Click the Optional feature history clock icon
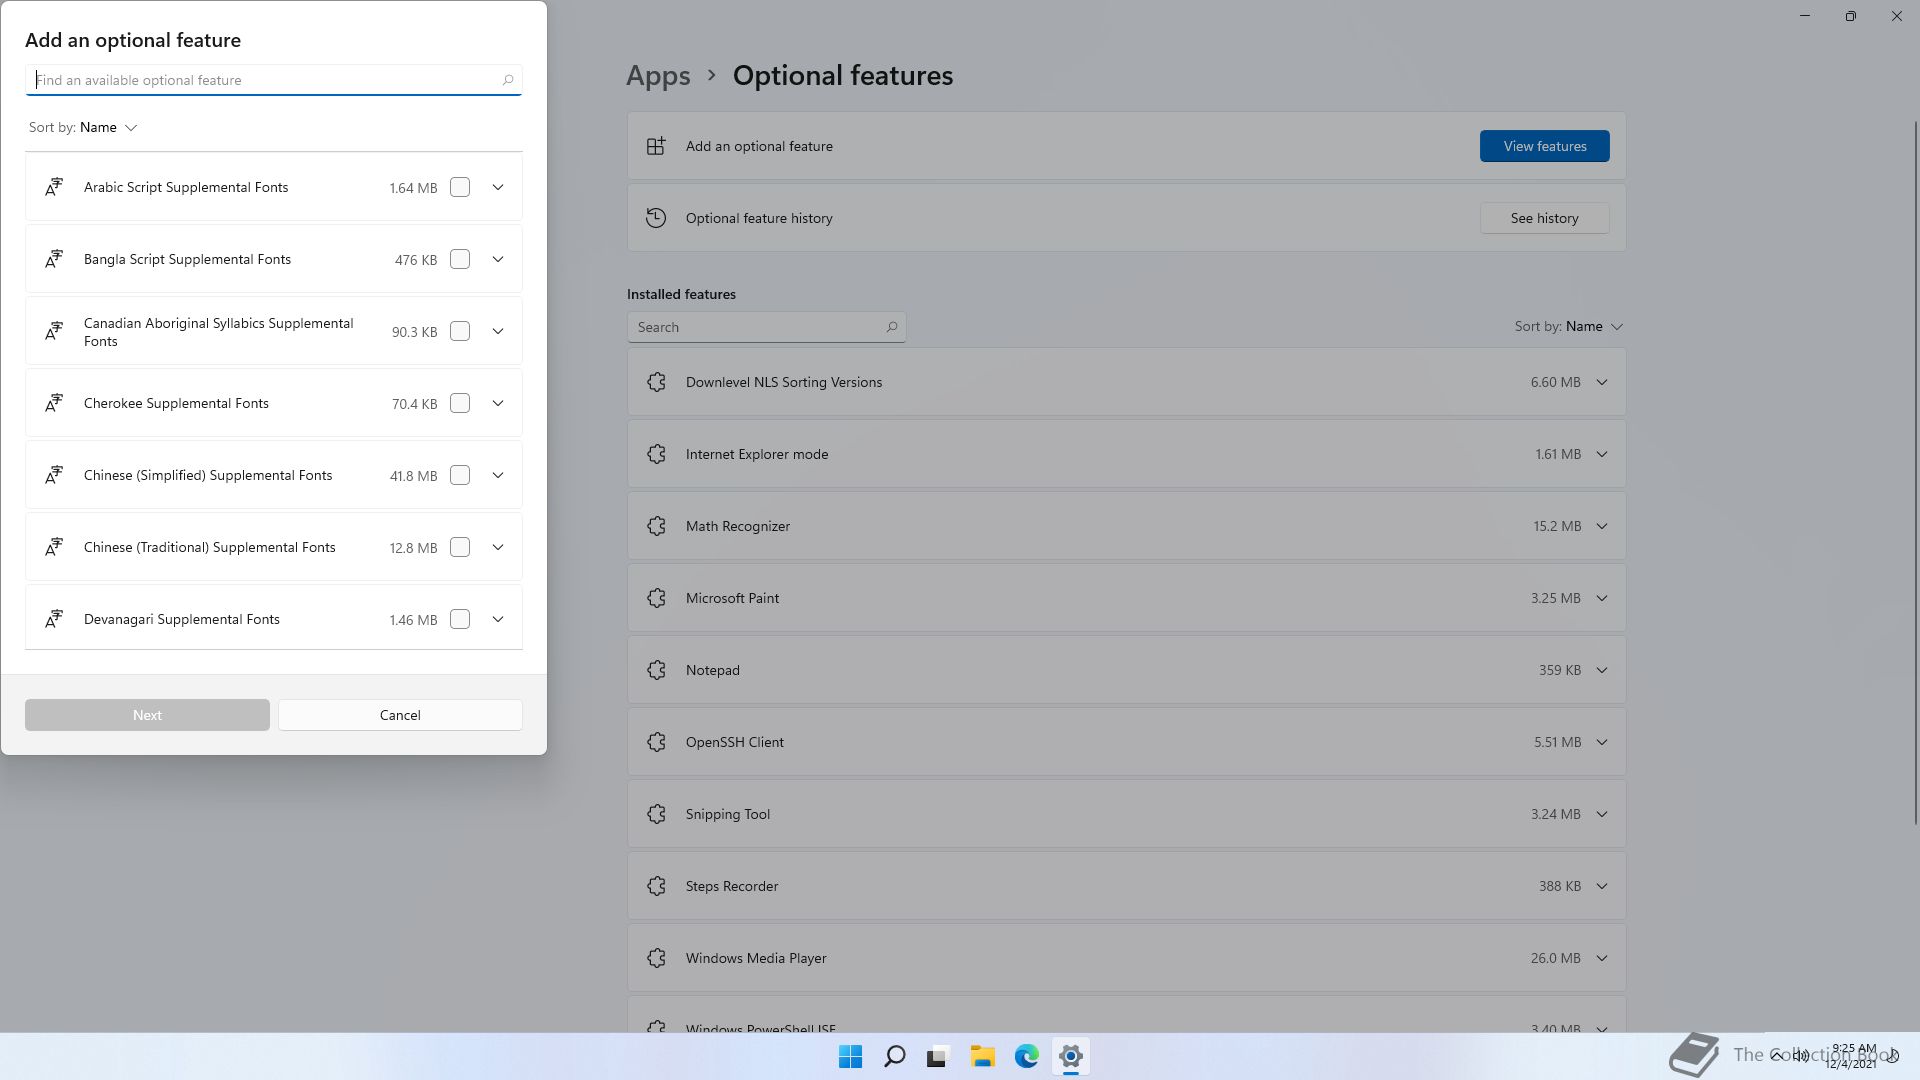1920x1080 pixels. [x=656, y=218]
